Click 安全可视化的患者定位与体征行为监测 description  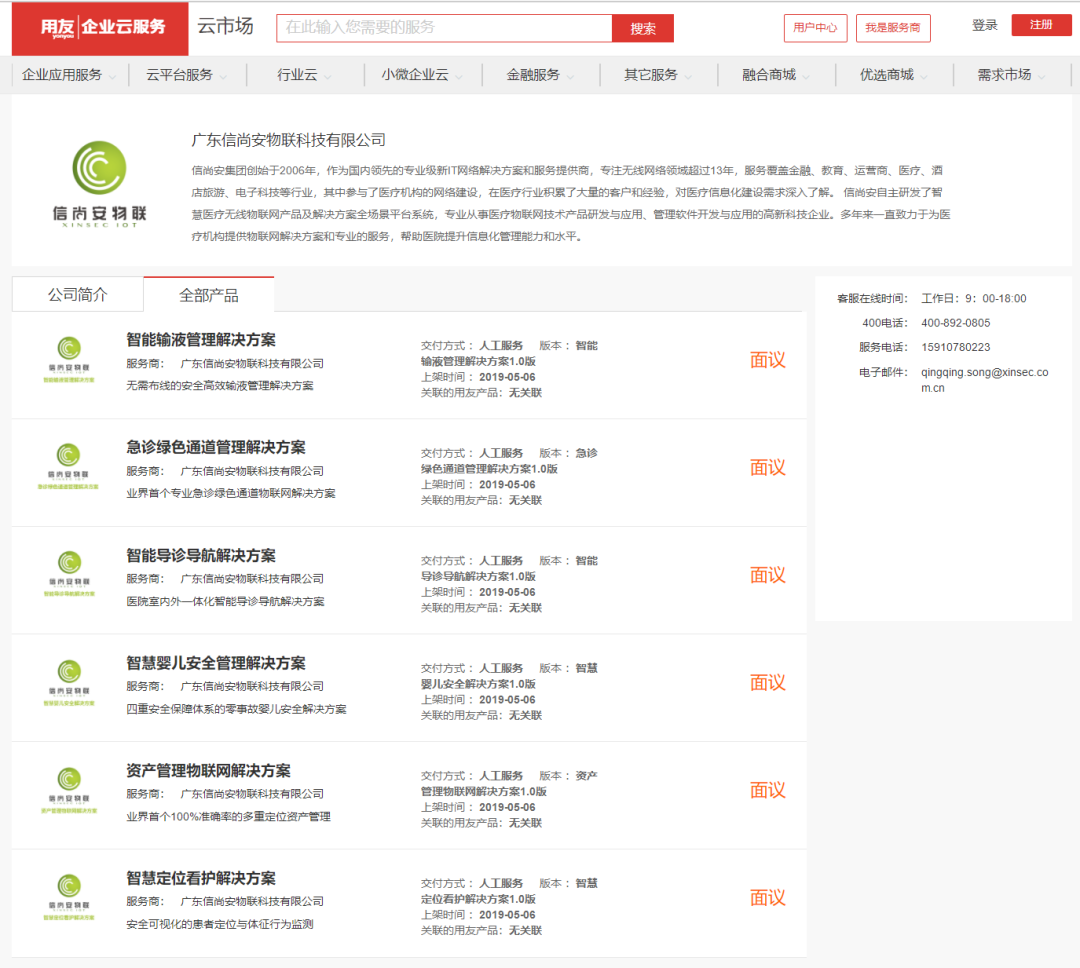click(x=220, y=924)
